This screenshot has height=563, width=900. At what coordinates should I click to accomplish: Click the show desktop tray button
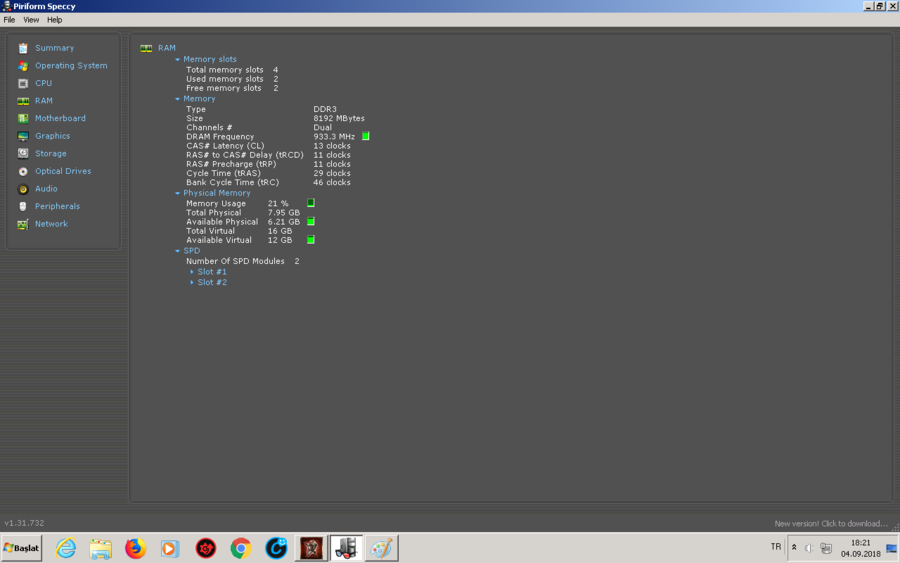click(x=891, y=548)
